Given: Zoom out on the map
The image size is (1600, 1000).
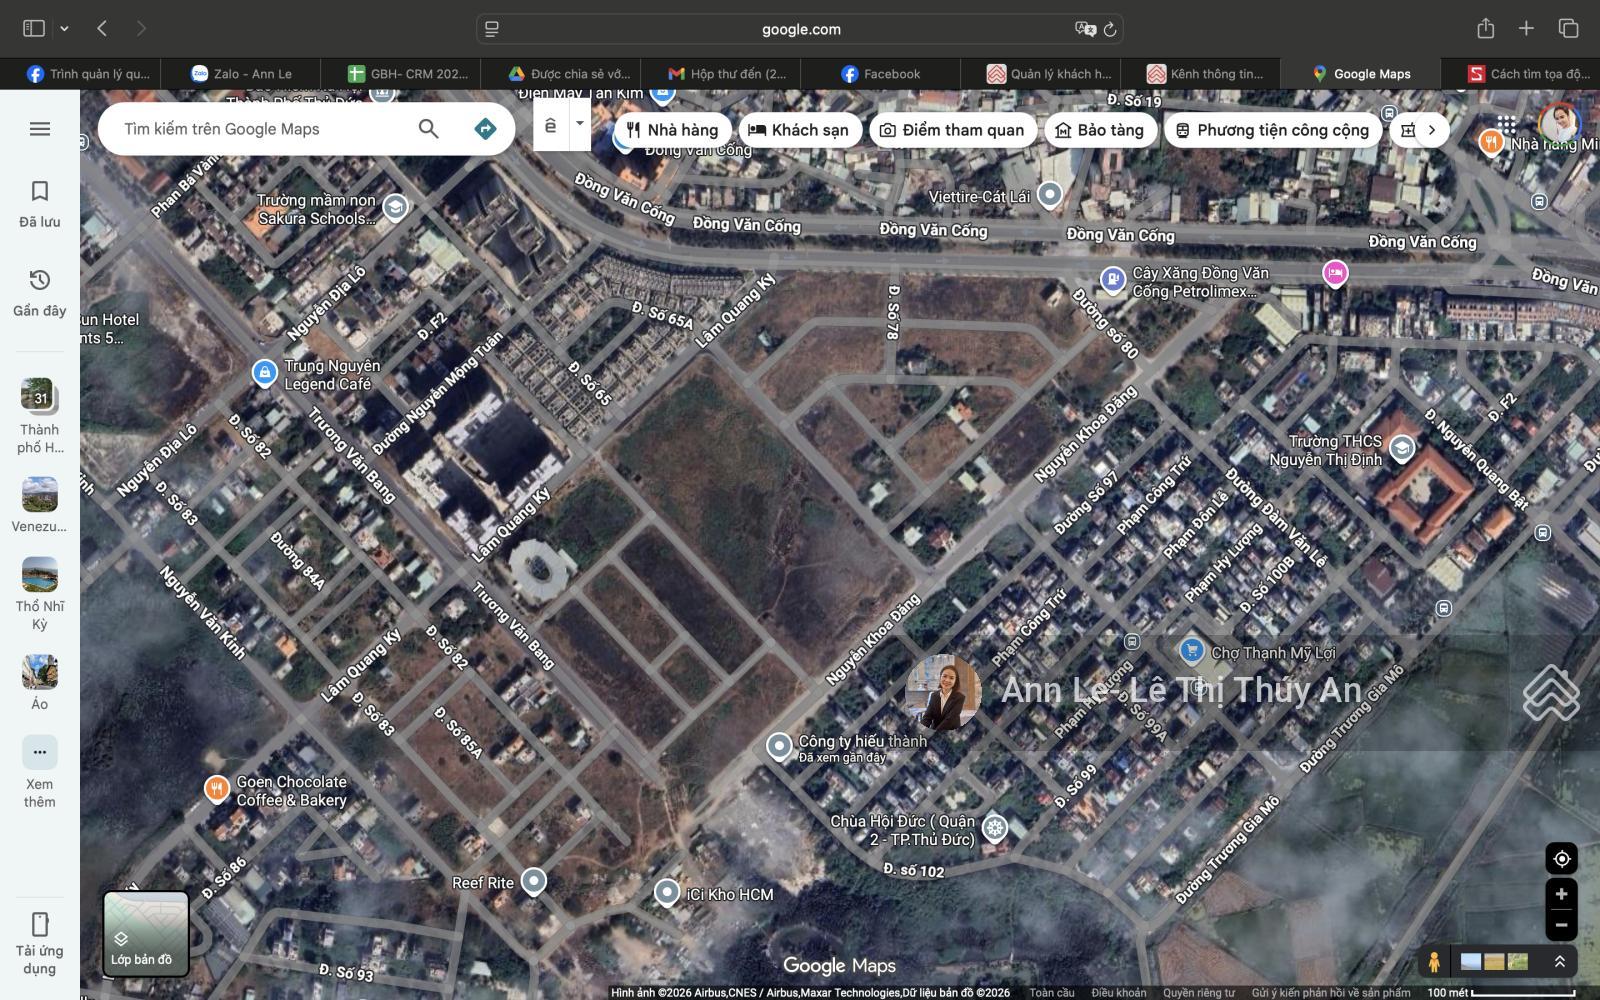Looking at the screenshot, I should (x=1561, y=925).
